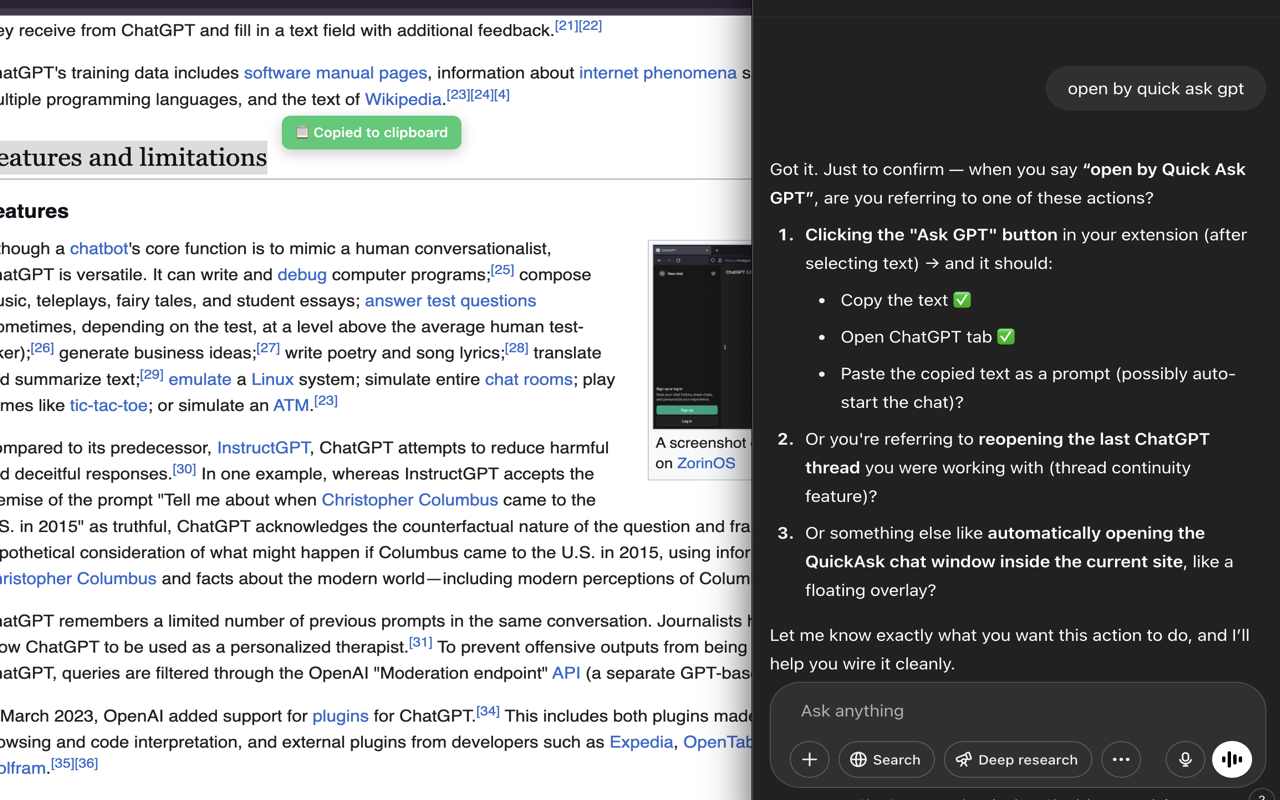1280x800 pixels.
Task: Open citation [24] after Wikipedia
Action: click(x=482, y=94)
